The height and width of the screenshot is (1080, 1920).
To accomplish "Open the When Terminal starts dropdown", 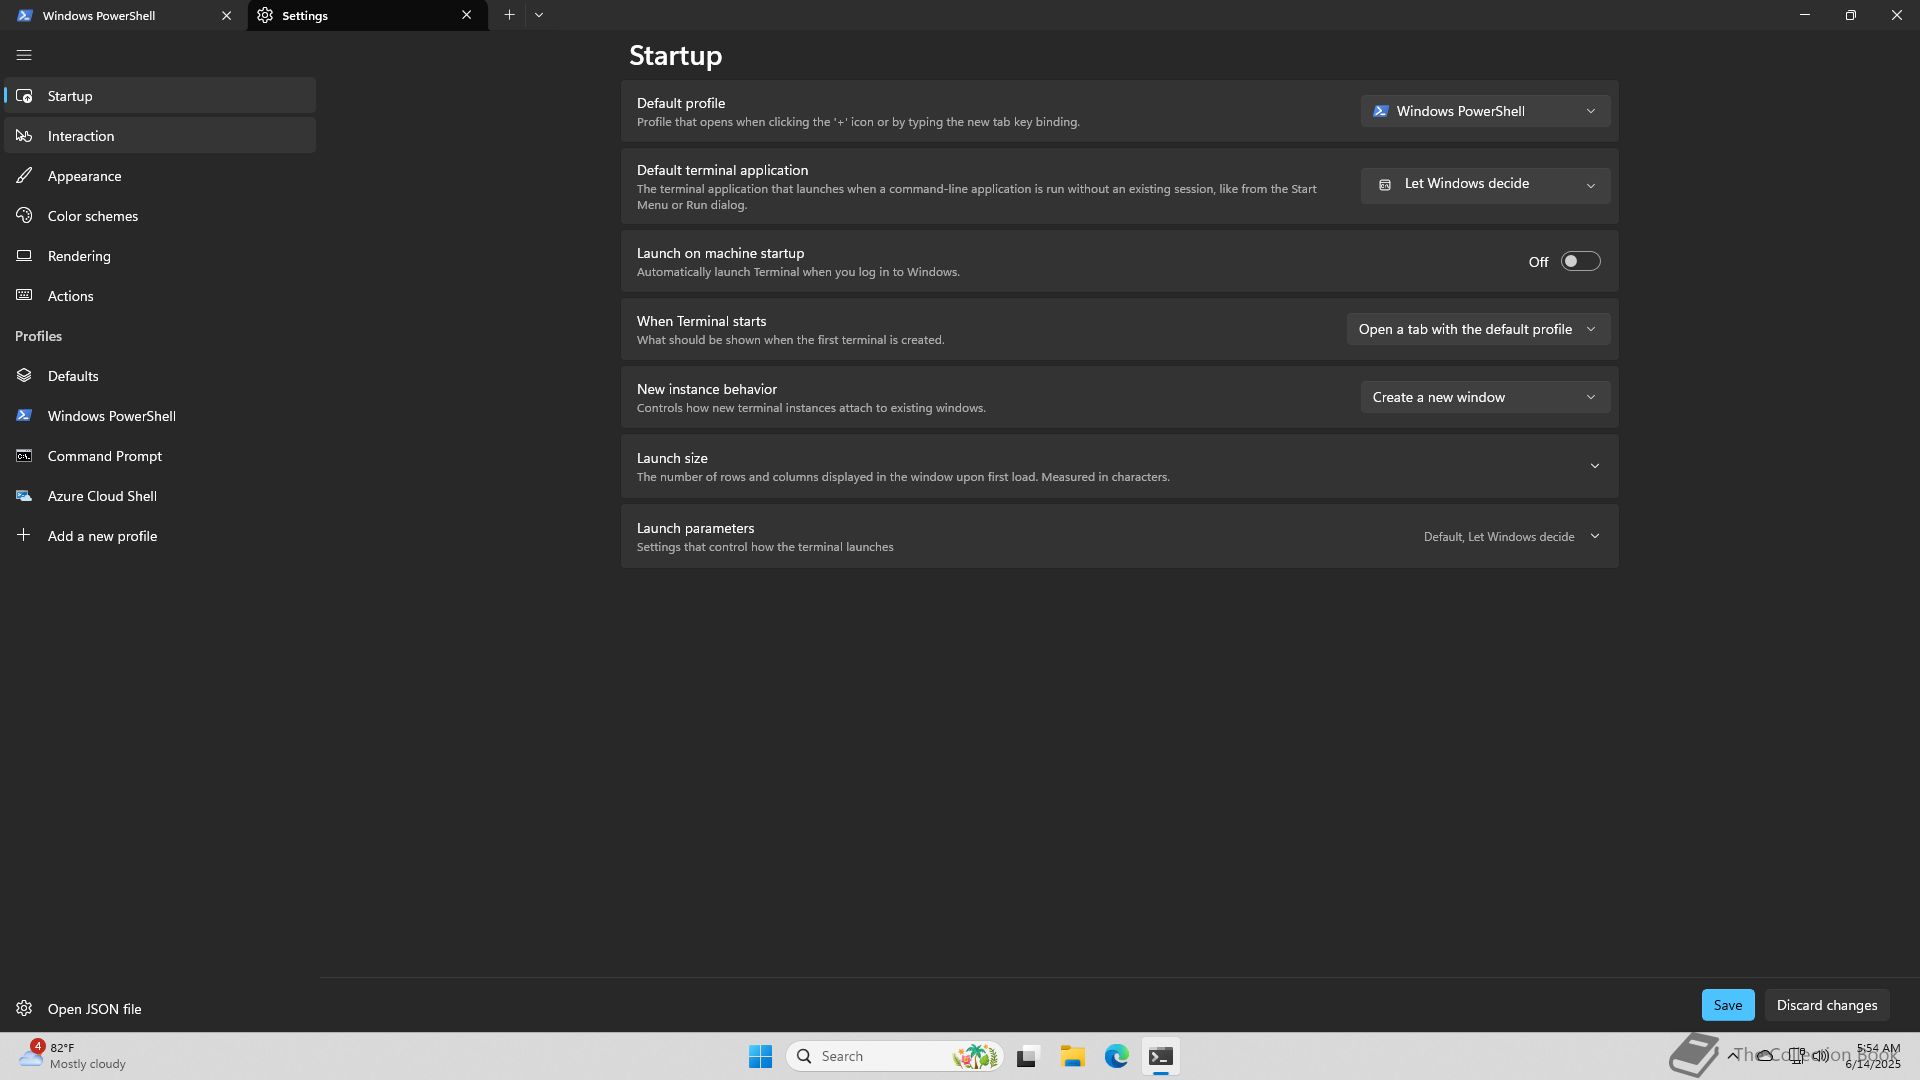I will pos(1477,329).
